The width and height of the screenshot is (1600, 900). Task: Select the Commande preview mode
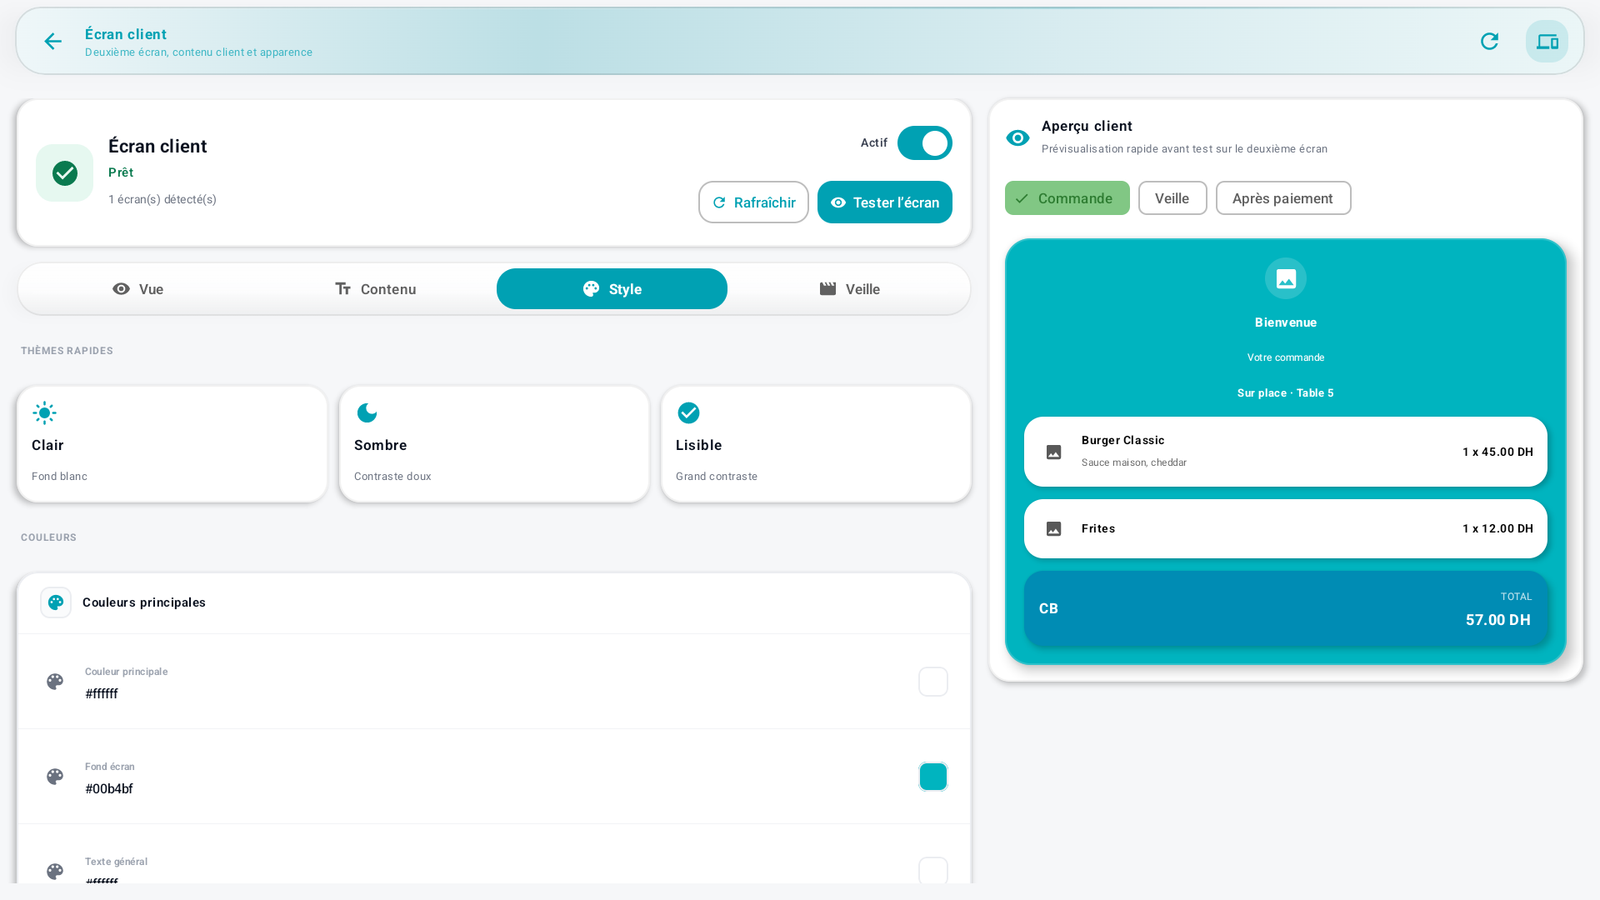1067,198
